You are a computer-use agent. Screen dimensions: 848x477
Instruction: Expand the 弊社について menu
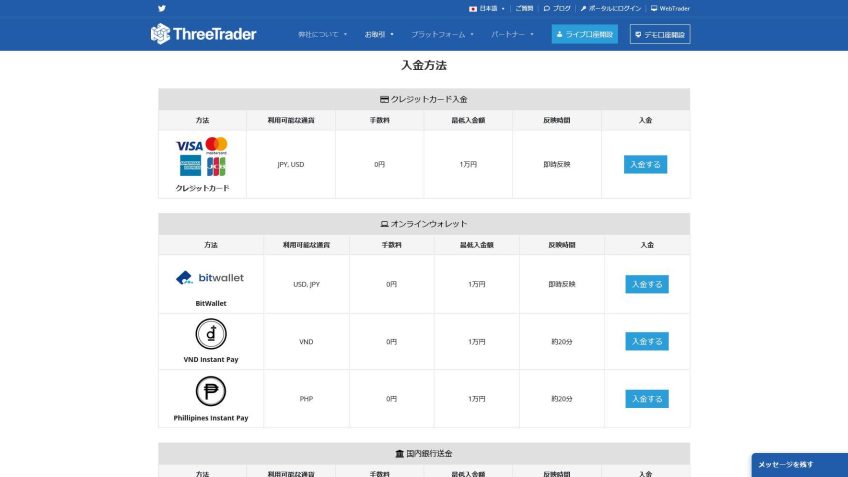(322, 34)
